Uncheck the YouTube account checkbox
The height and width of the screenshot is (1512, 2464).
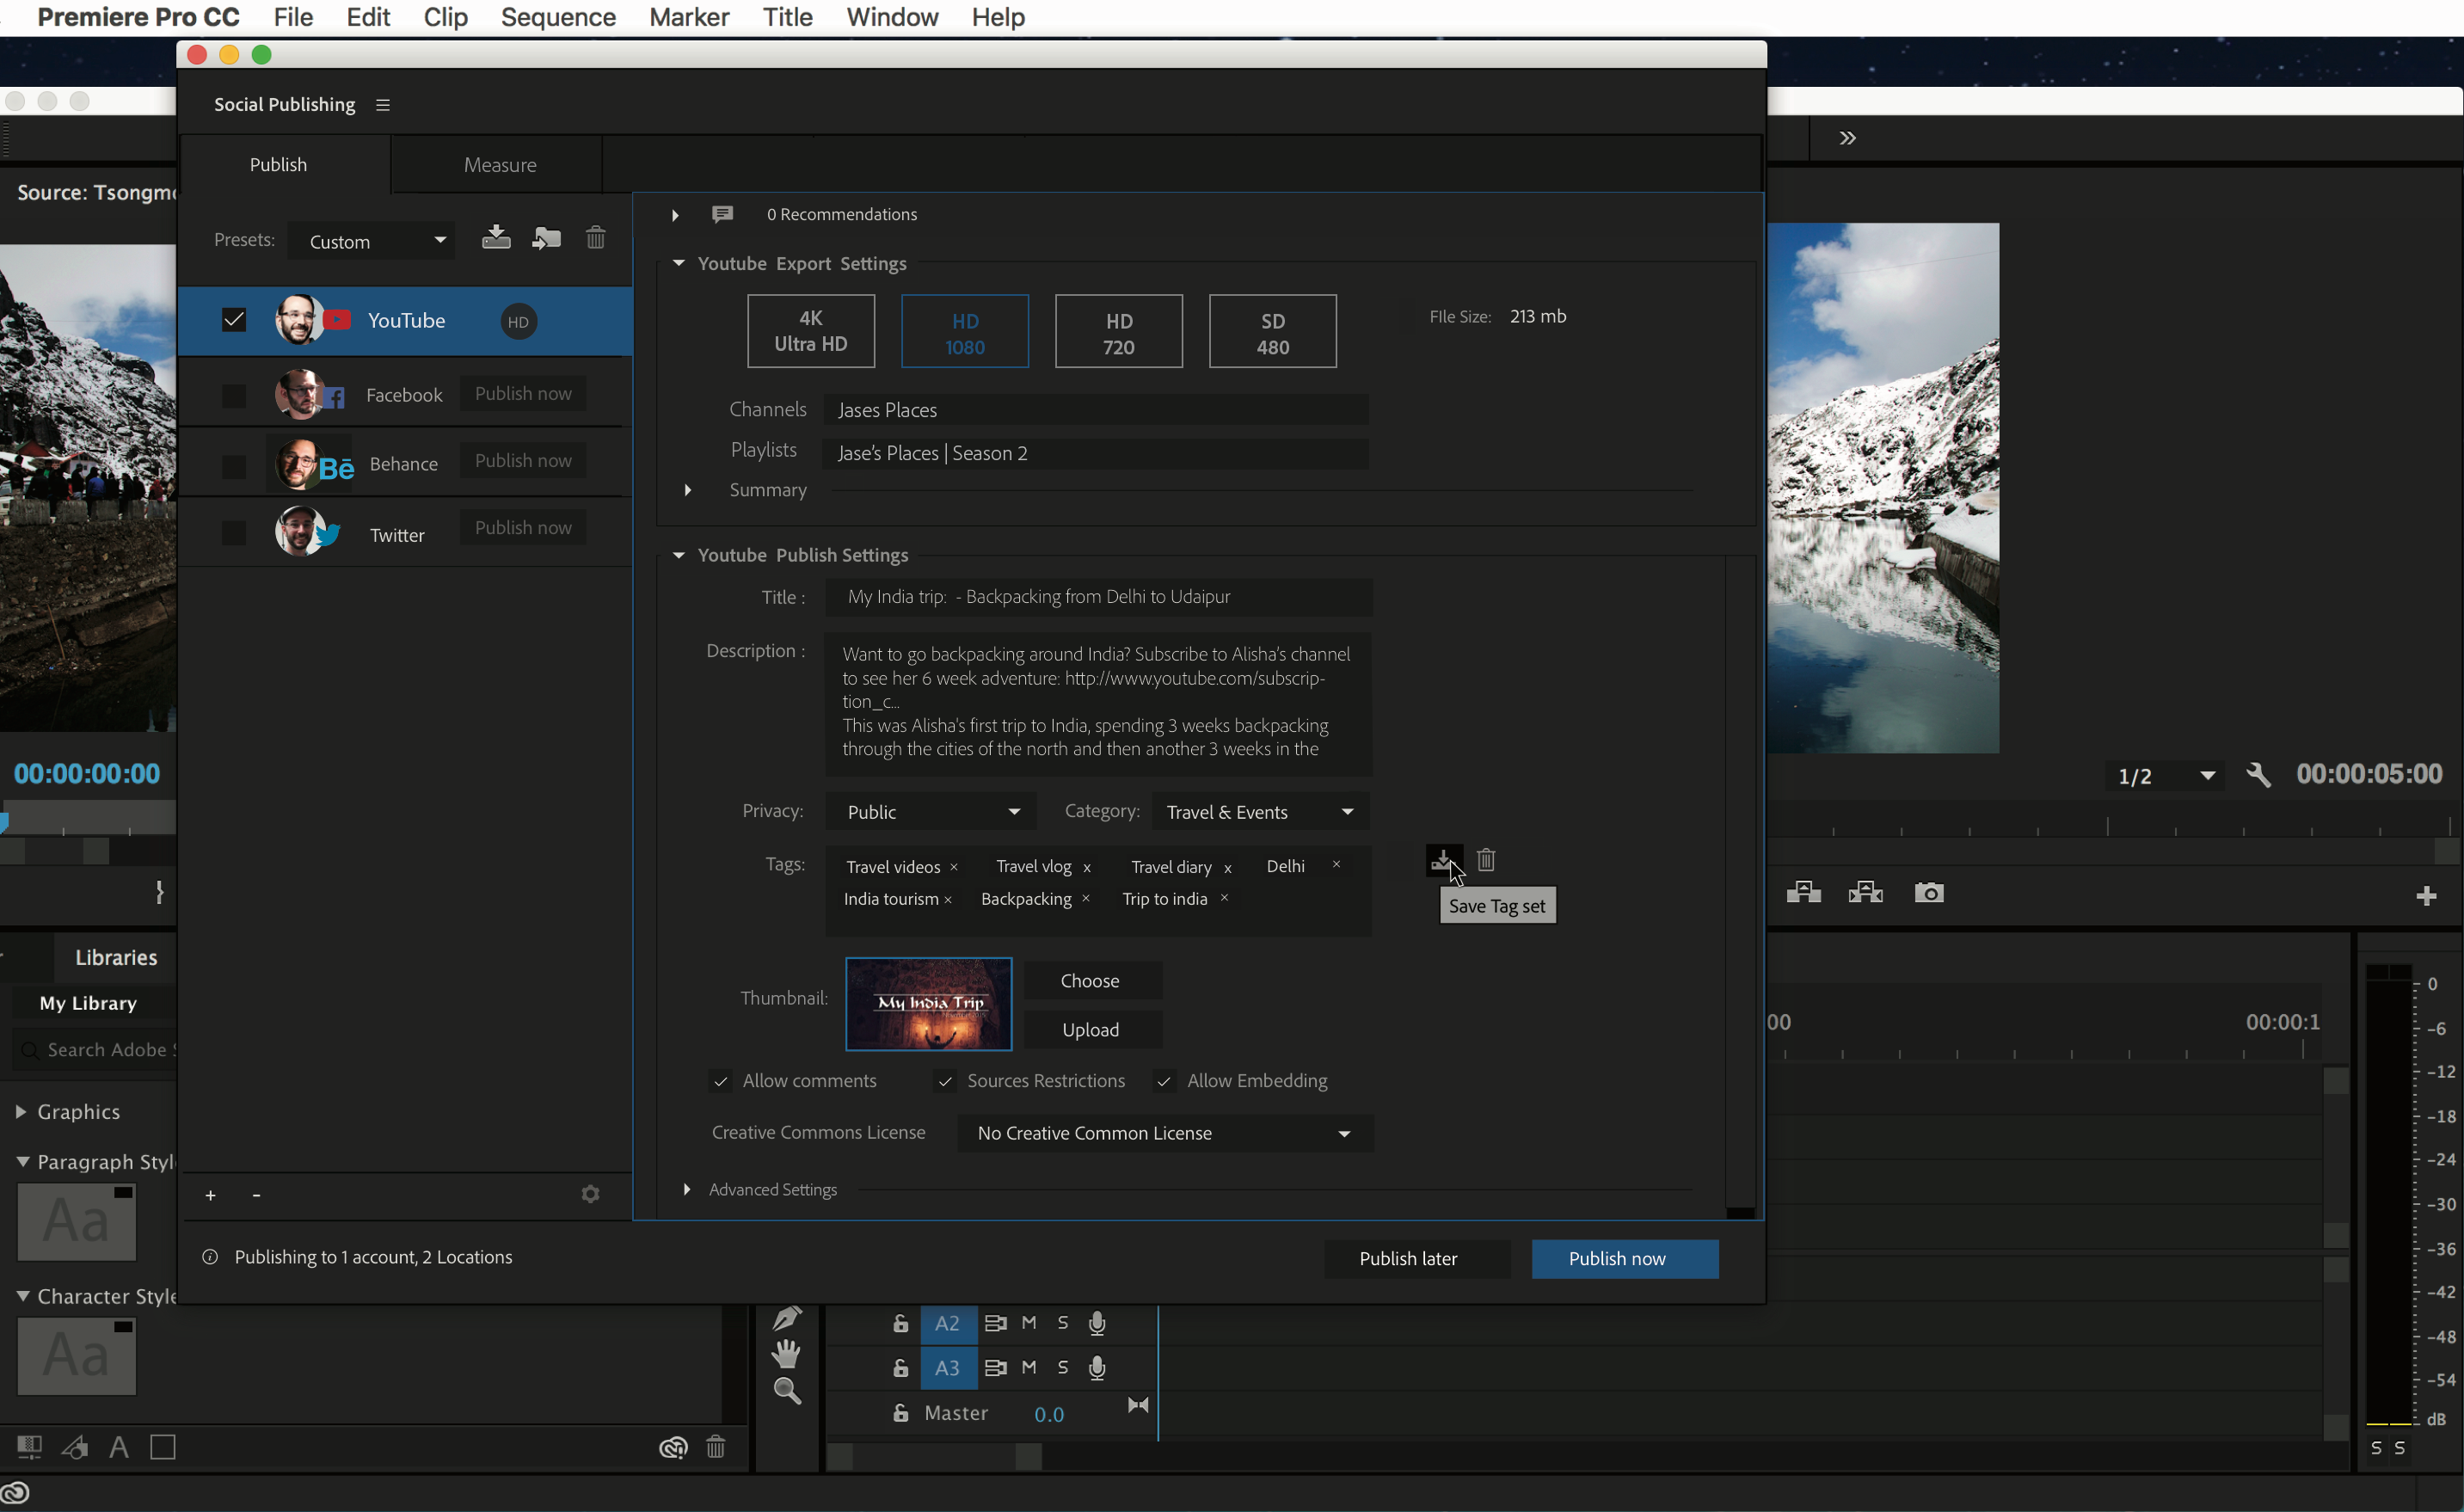[234, 320]
